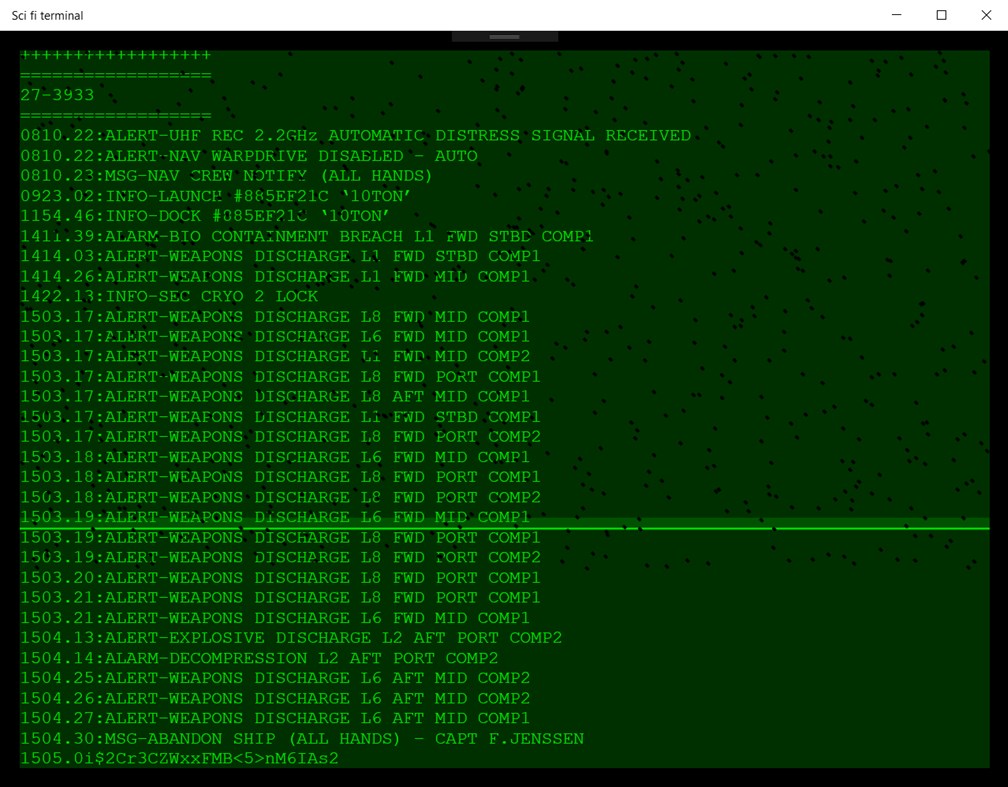Click the INFO-SEC CRYO 2 LOCK line

point(168,296)
